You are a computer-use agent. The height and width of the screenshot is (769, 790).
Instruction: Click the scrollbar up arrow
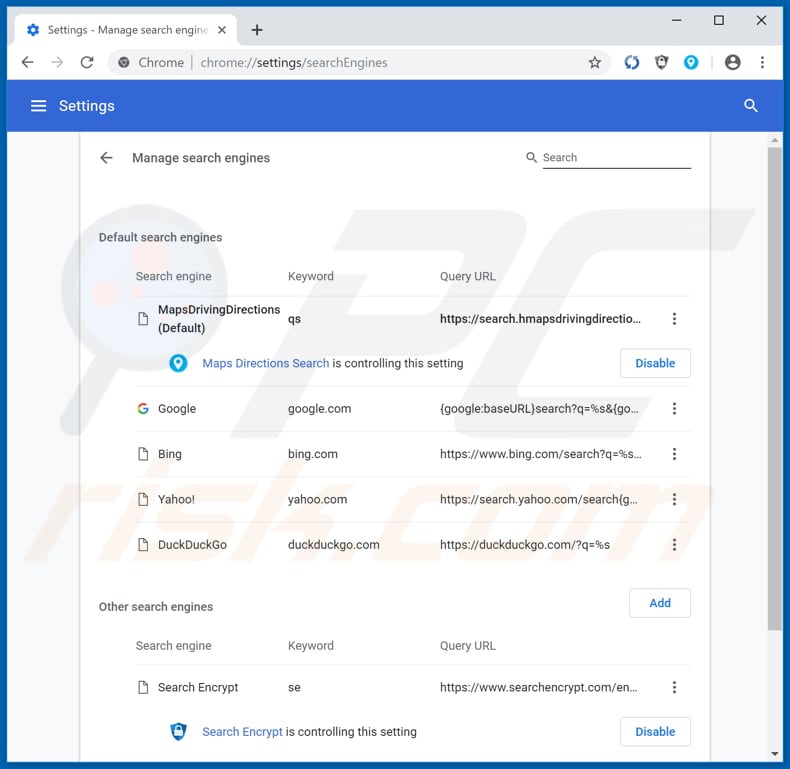(x=774, y=140)
